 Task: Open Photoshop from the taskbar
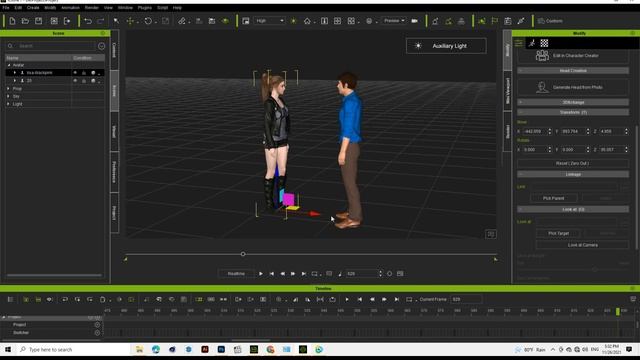[x=221, y=349]
